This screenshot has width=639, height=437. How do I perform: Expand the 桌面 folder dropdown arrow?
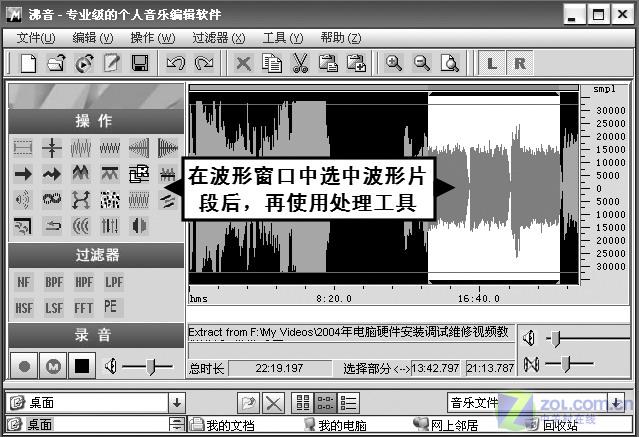[177, 403]
